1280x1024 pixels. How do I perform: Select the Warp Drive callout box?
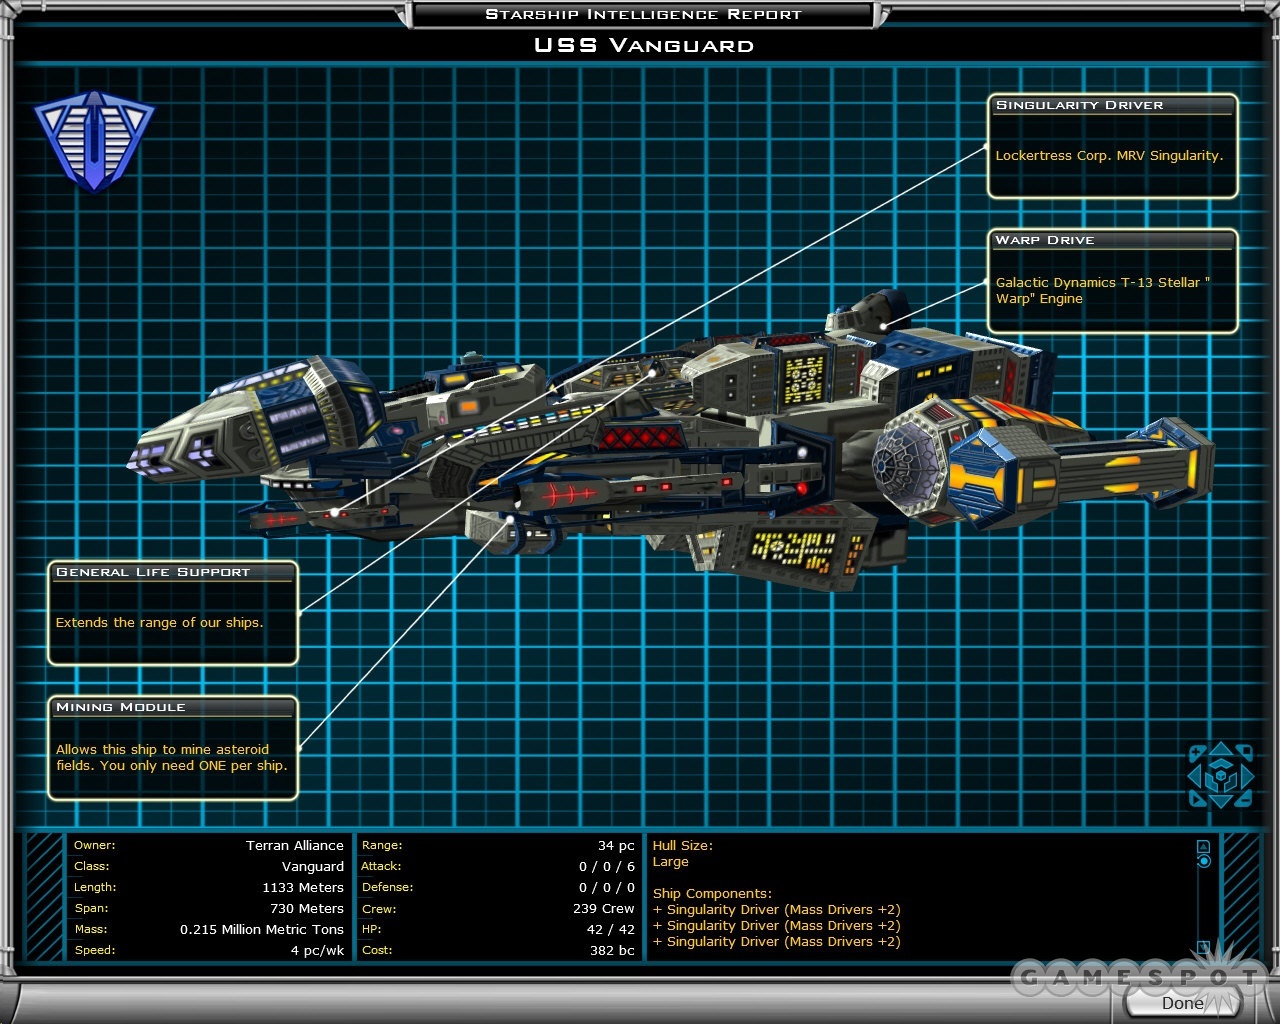tap(1112, 281)
